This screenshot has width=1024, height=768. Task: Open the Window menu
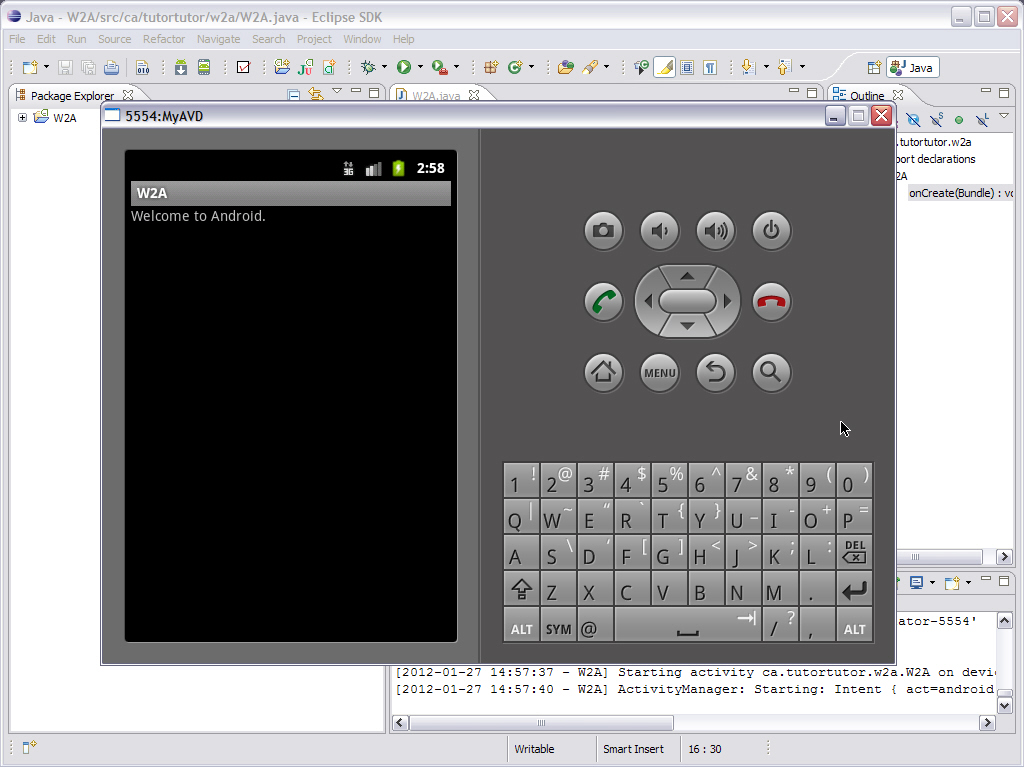point(362,39)
